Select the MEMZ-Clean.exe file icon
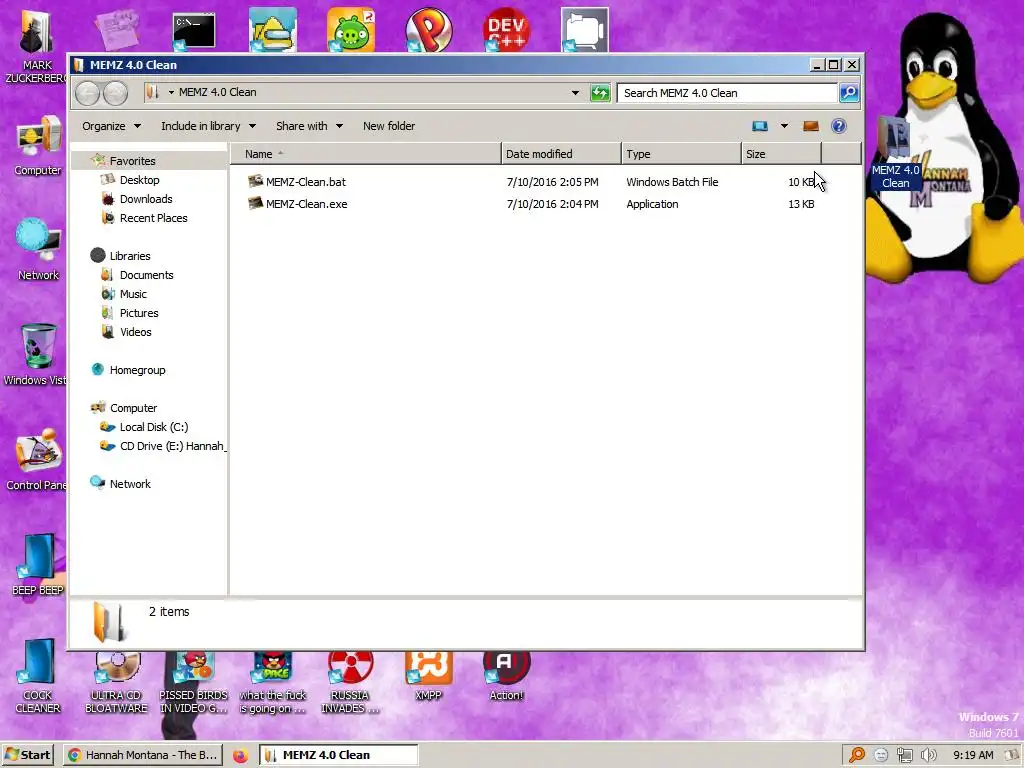 [255, 203]
